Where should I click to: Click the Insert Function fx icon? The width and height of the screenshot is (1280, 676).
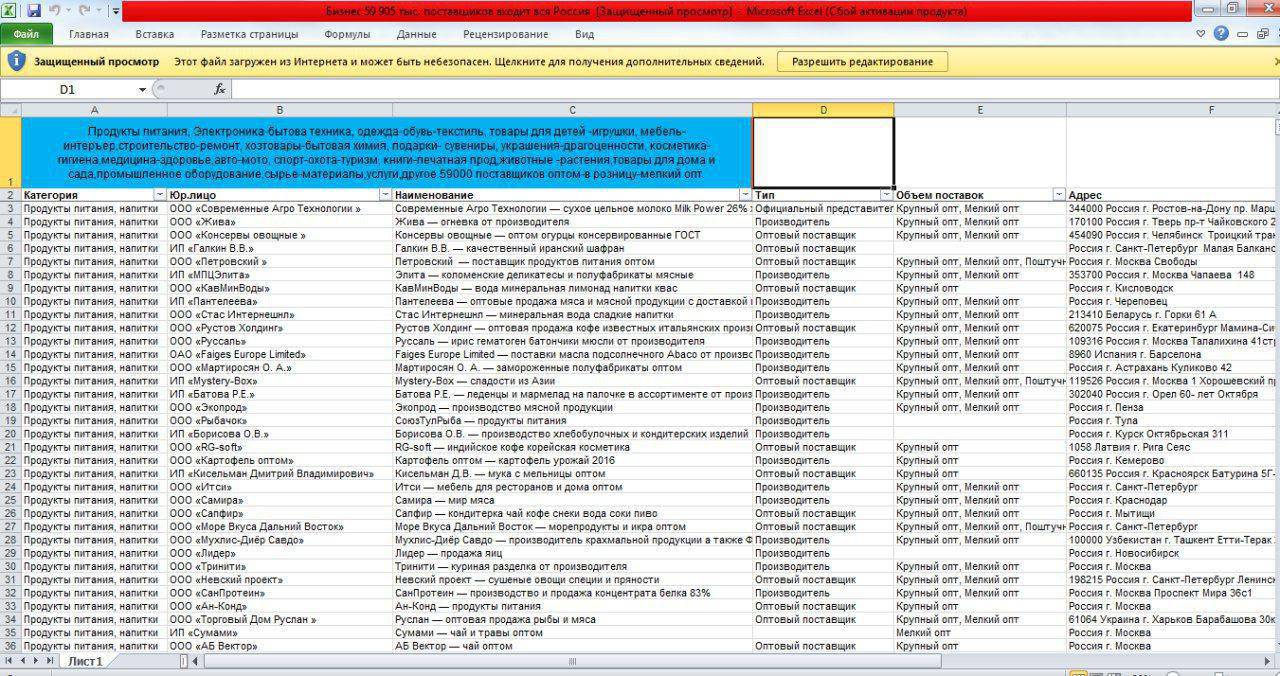click(x=220, y=90)
